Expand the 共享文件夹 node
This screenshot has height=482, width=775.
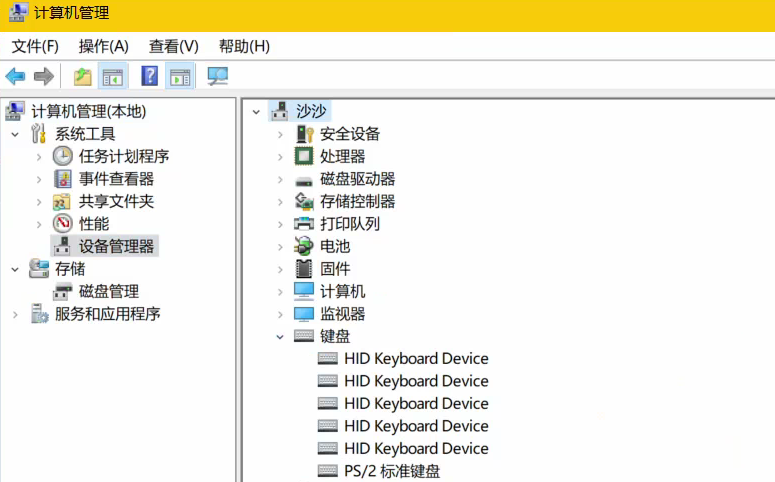39,202
